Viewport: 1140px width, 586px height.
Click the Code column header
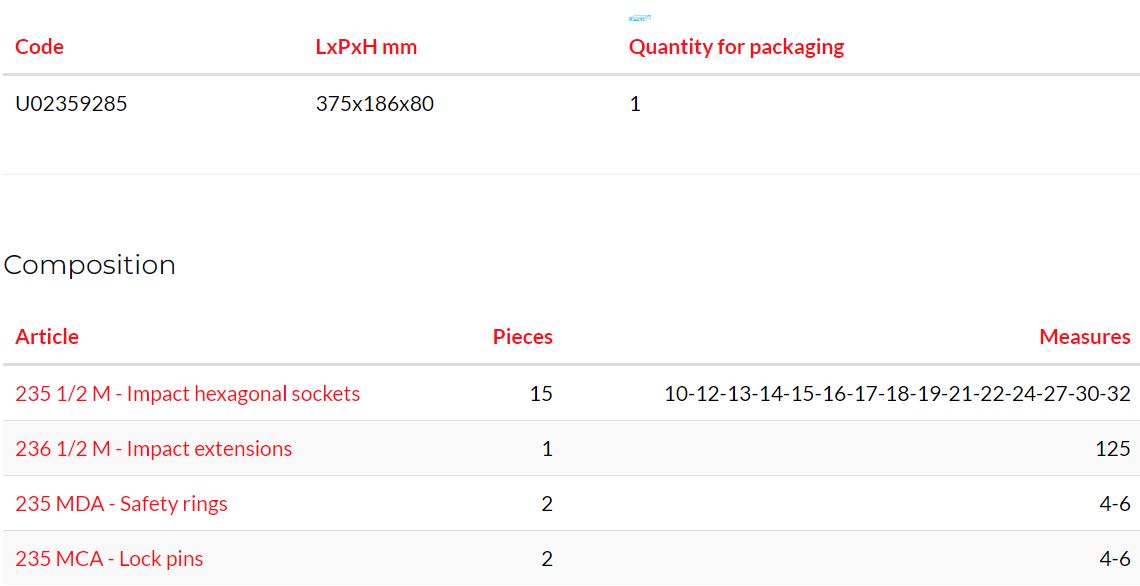pos(39,47)
